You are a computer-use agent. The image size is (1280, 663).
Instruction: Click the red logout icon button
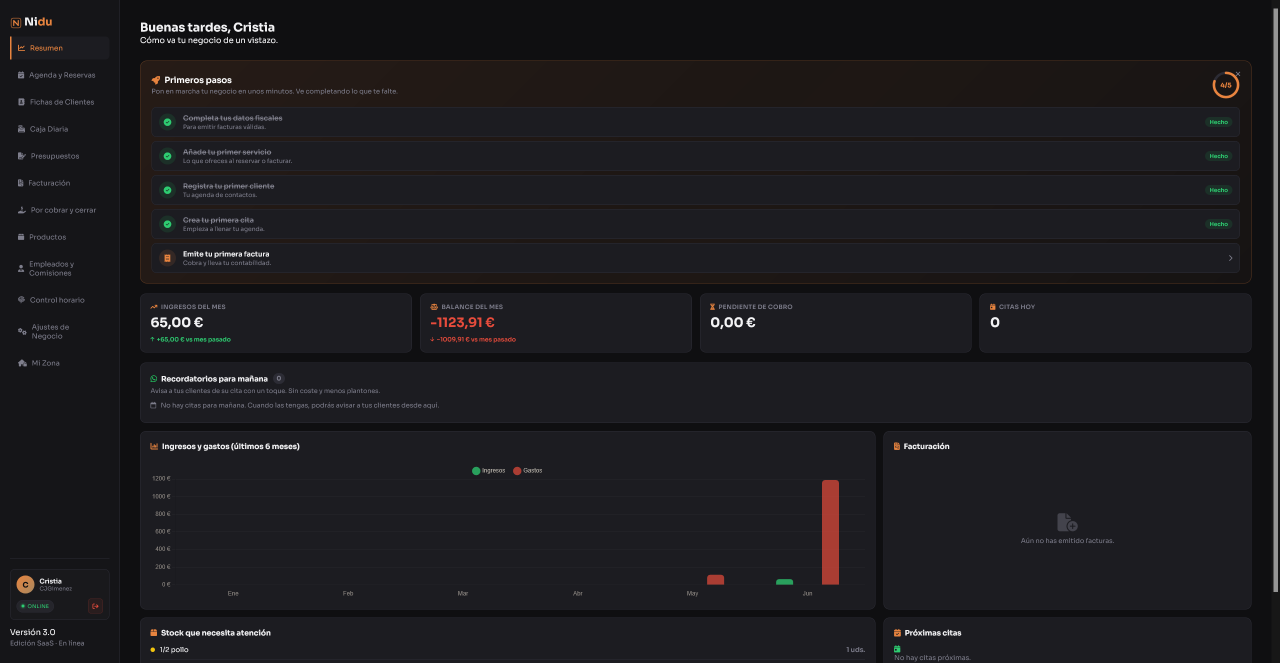coord(95,606)
